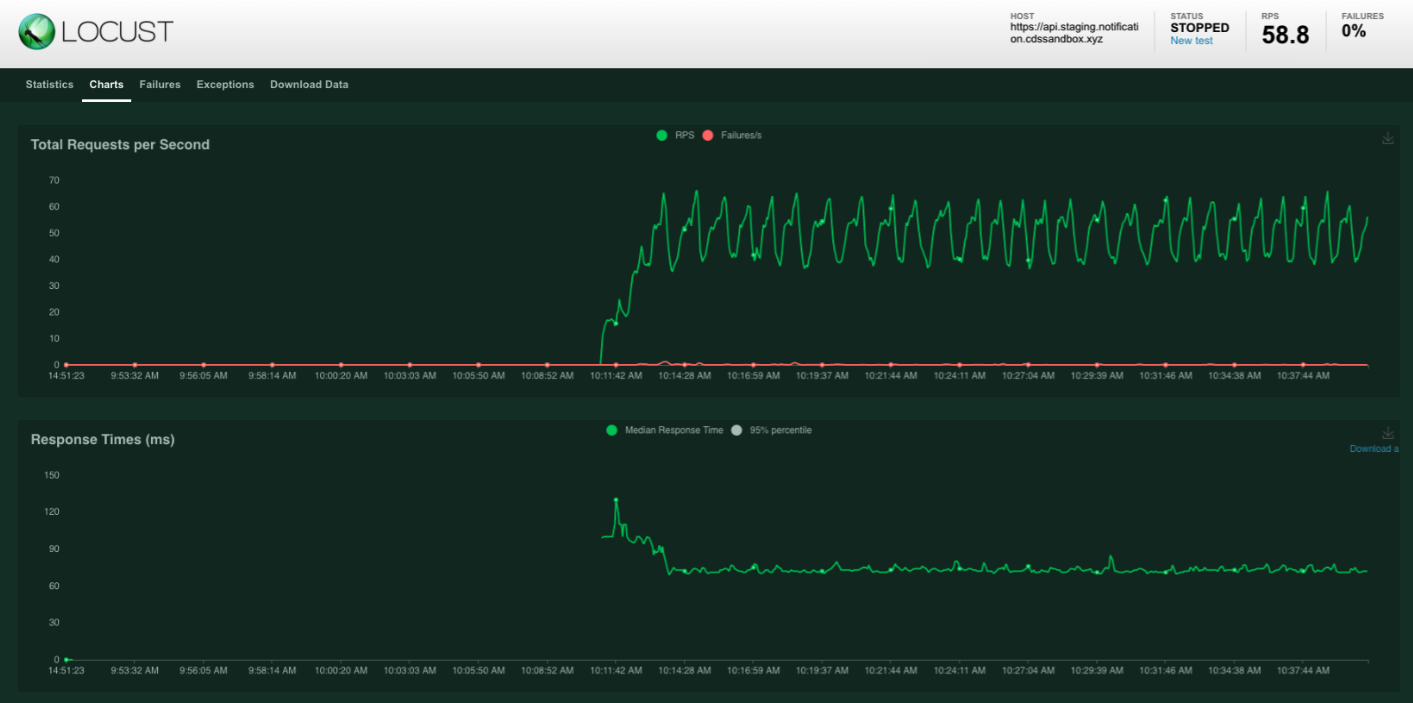Click the 120 ms response time peak point
The height and width of the screenshot is (703, 1413).
coord(616,499)
